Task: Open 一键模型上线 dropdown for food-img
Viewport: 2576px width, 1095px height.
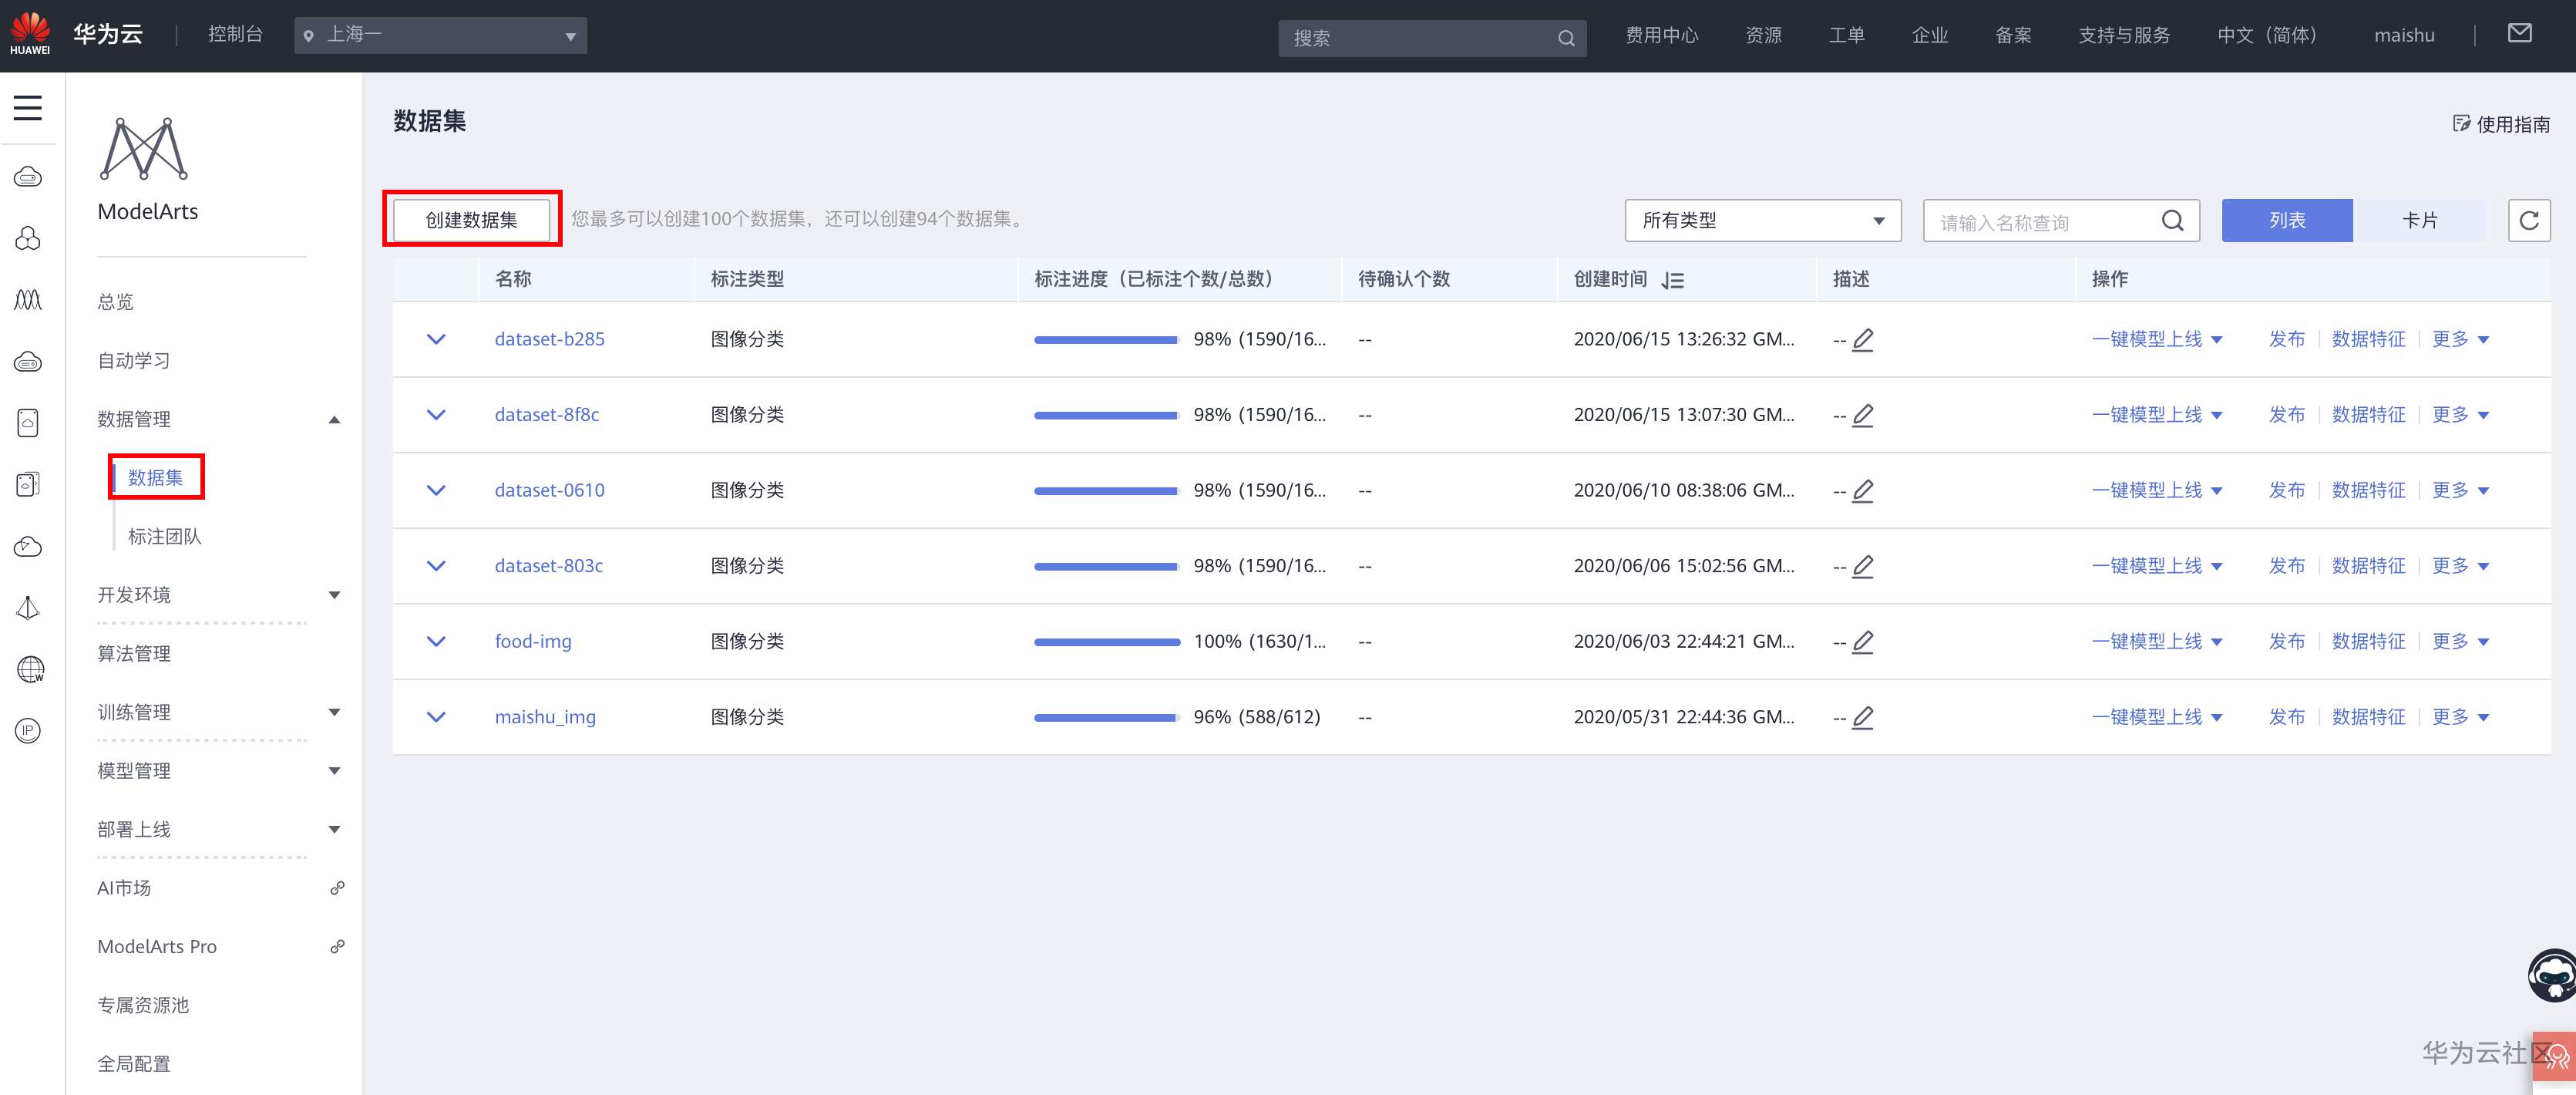Action: pos(2157,642)
